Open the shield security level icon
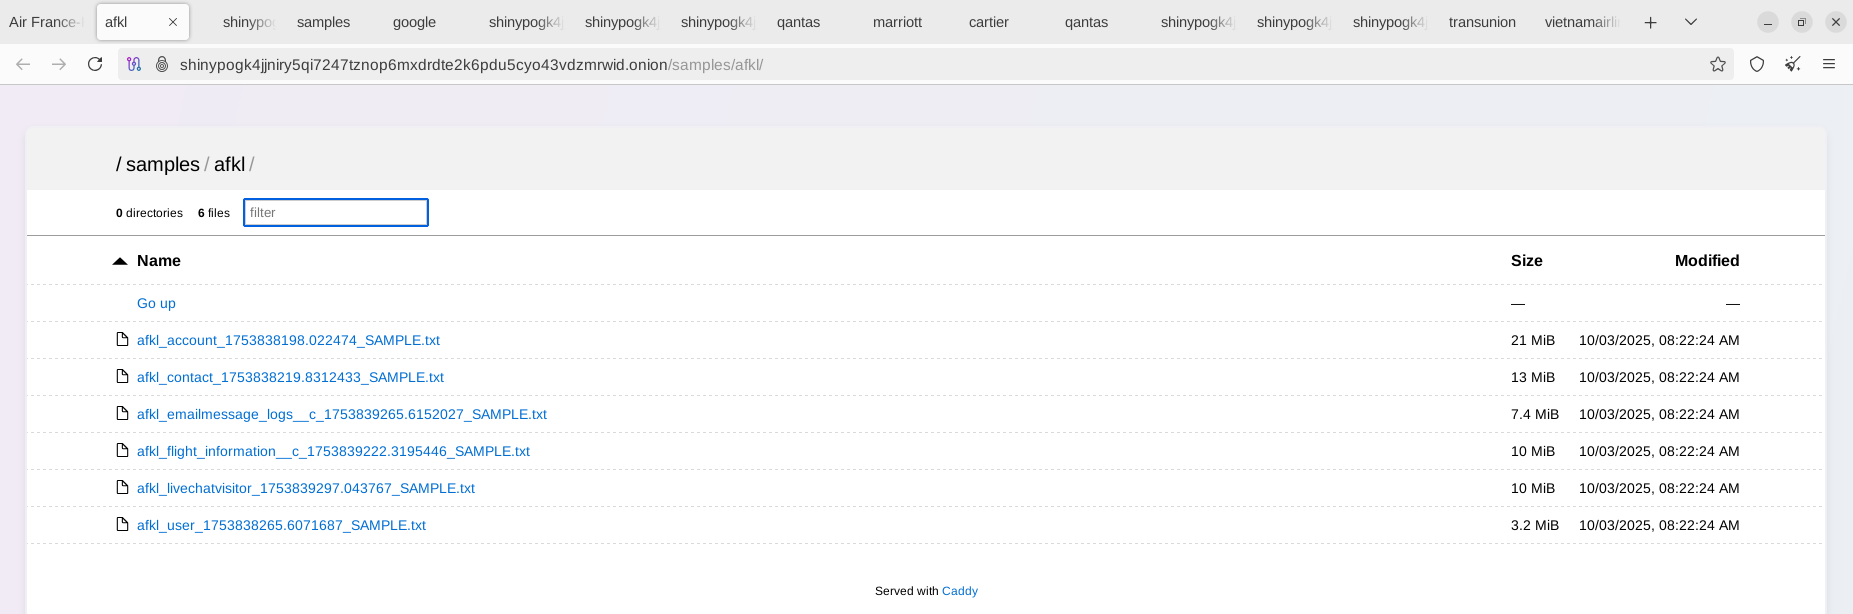 [1757, 64]
